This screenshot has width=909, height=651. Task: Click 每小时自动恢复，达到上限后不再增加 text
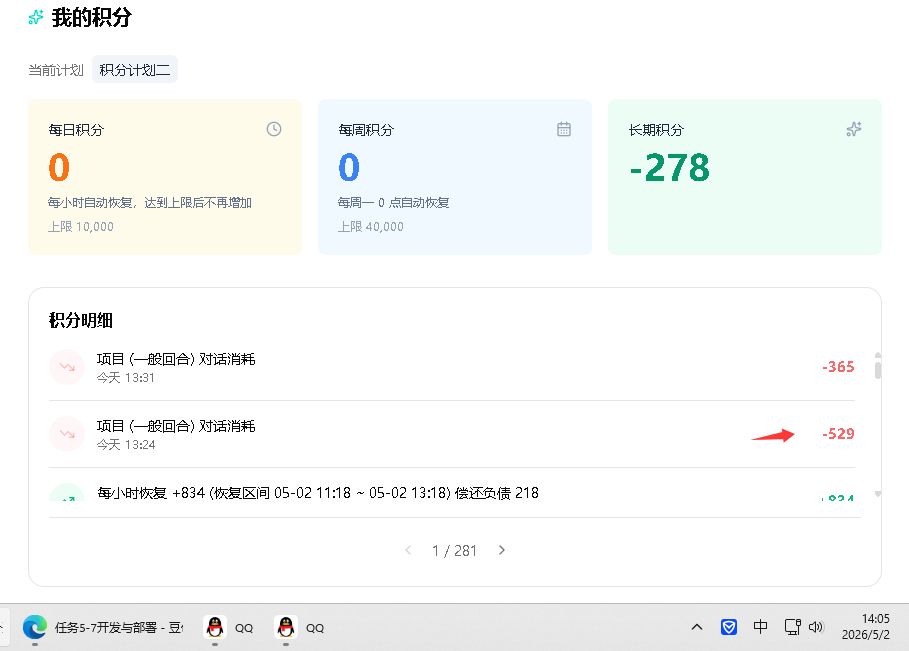tap(150, 202)
